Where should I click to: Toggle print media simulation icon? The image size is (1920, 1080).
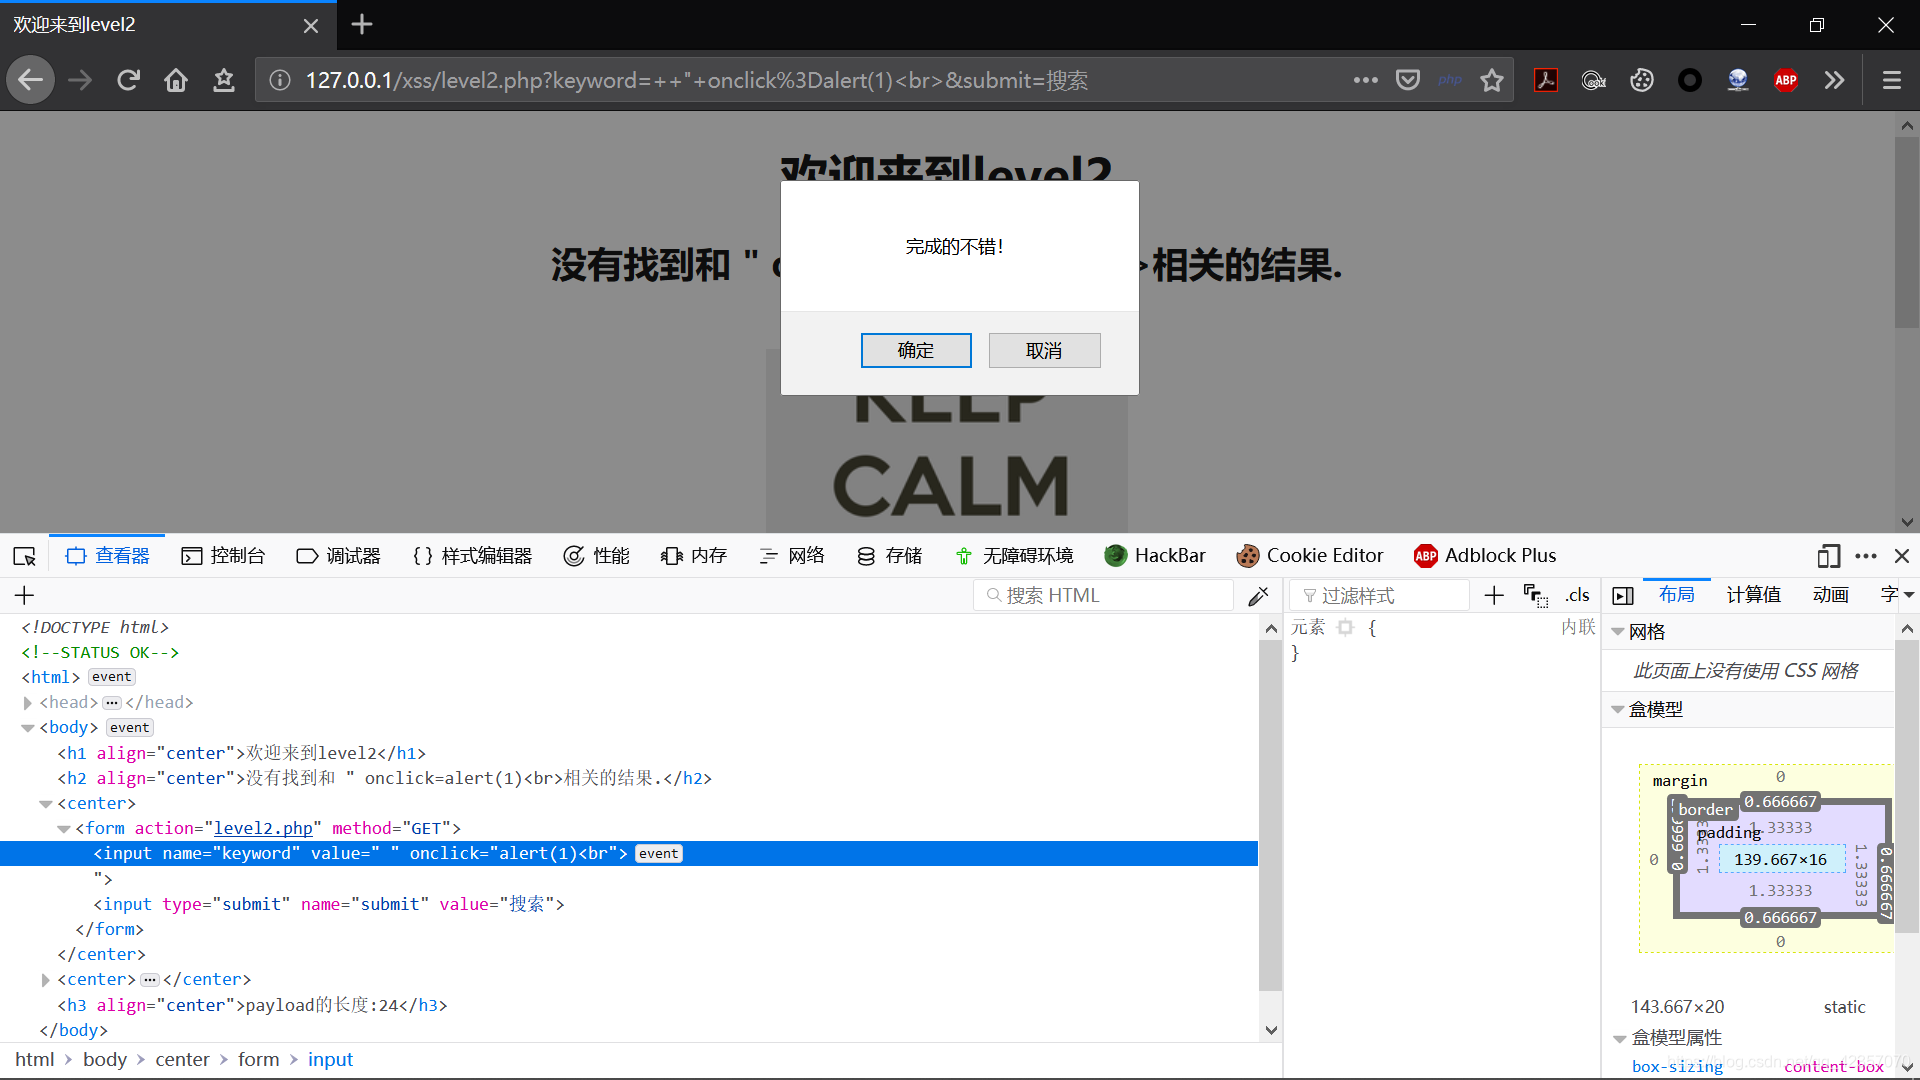click(x=1536, y=596)
